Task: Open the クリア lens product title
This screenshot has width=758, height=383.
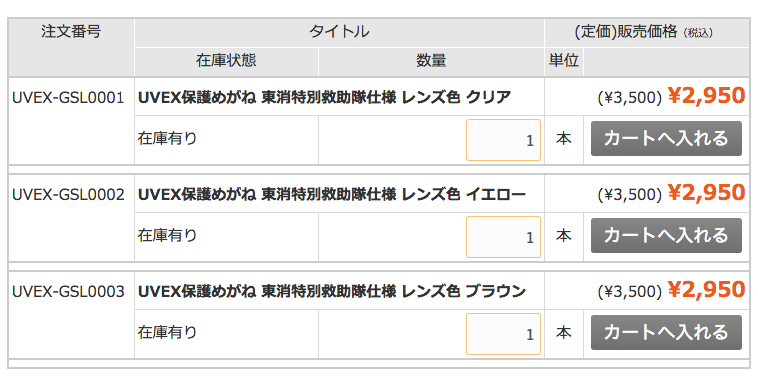Action: [x=324, y=97]
